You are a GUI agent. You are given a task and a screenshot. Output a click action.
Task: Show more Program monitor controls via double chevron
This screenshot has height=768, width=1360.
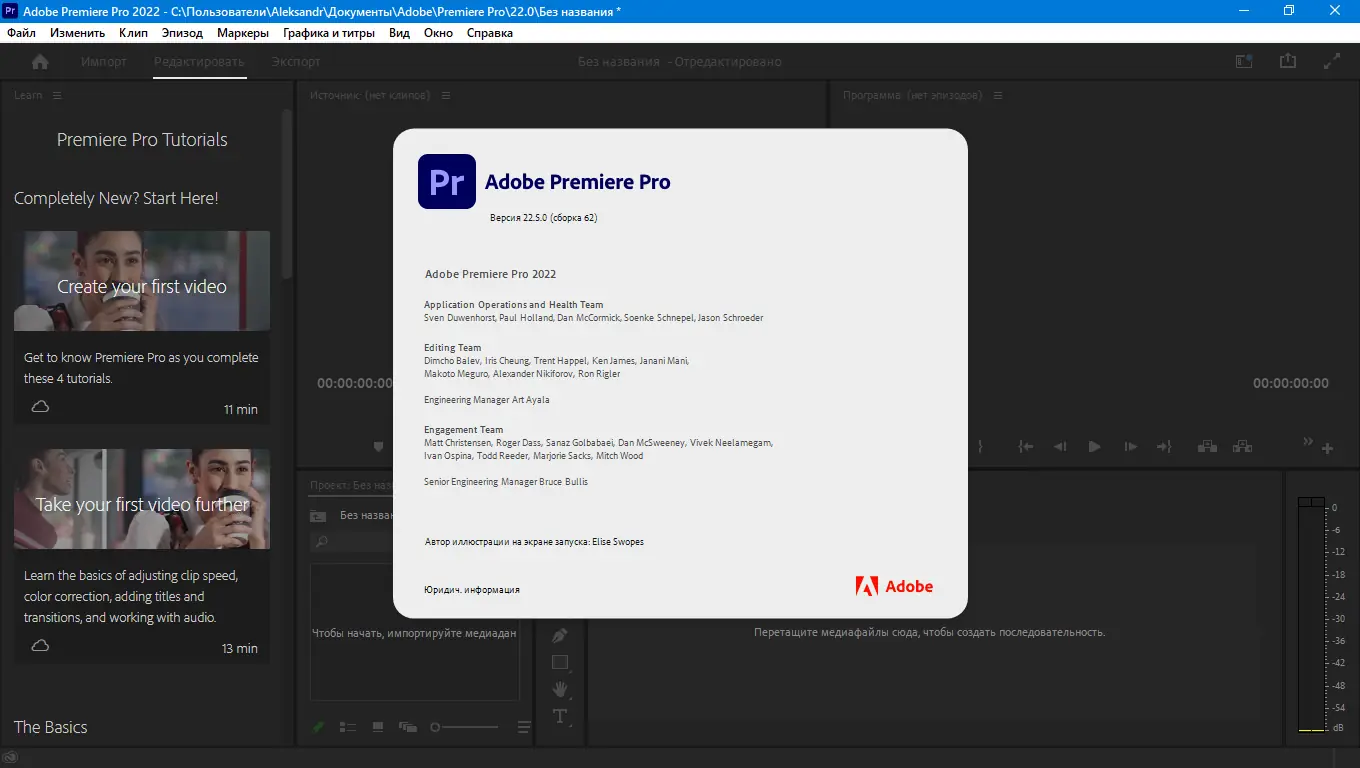[1308, 442]
